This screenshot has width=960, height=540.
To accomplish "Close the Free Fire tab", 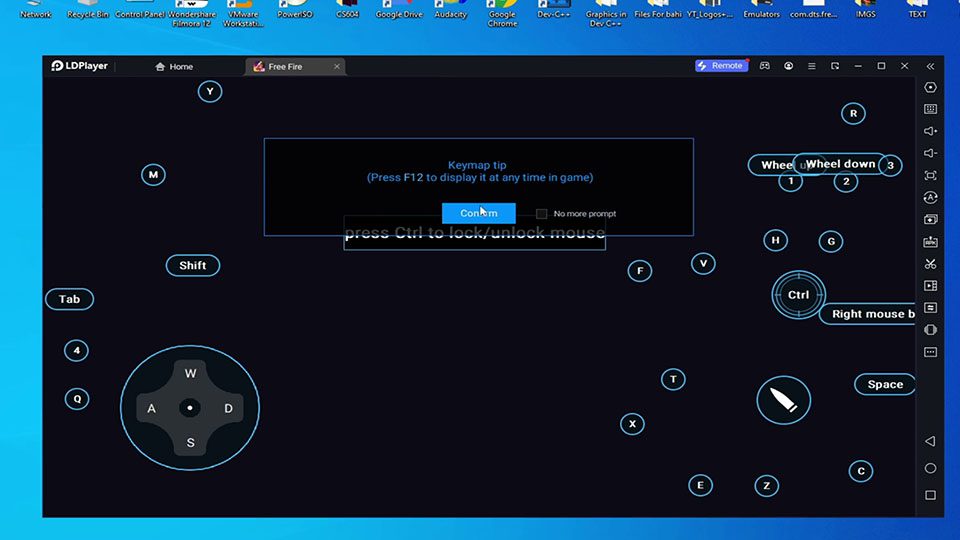I will click(337, 67).
